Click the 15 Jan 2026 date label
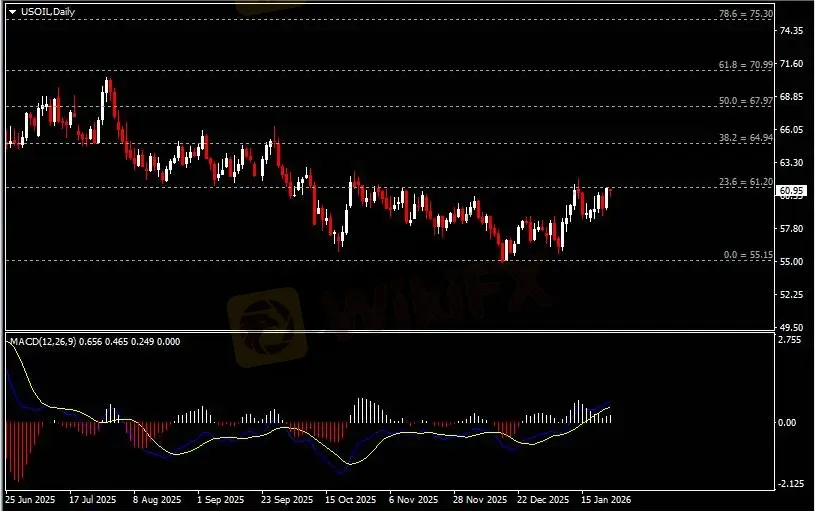The width and height of the screenshot is (815, 511). [x=606, y=500]
